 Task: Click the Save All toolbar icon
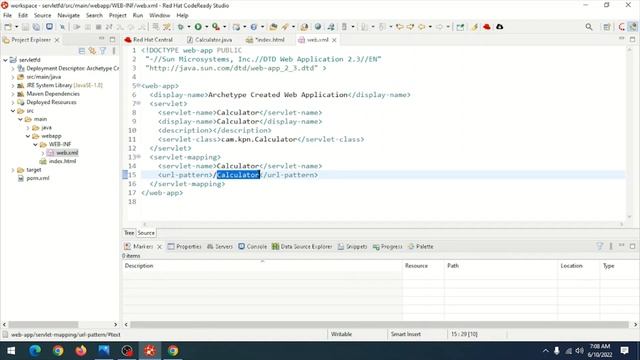[x=36, y=27]
